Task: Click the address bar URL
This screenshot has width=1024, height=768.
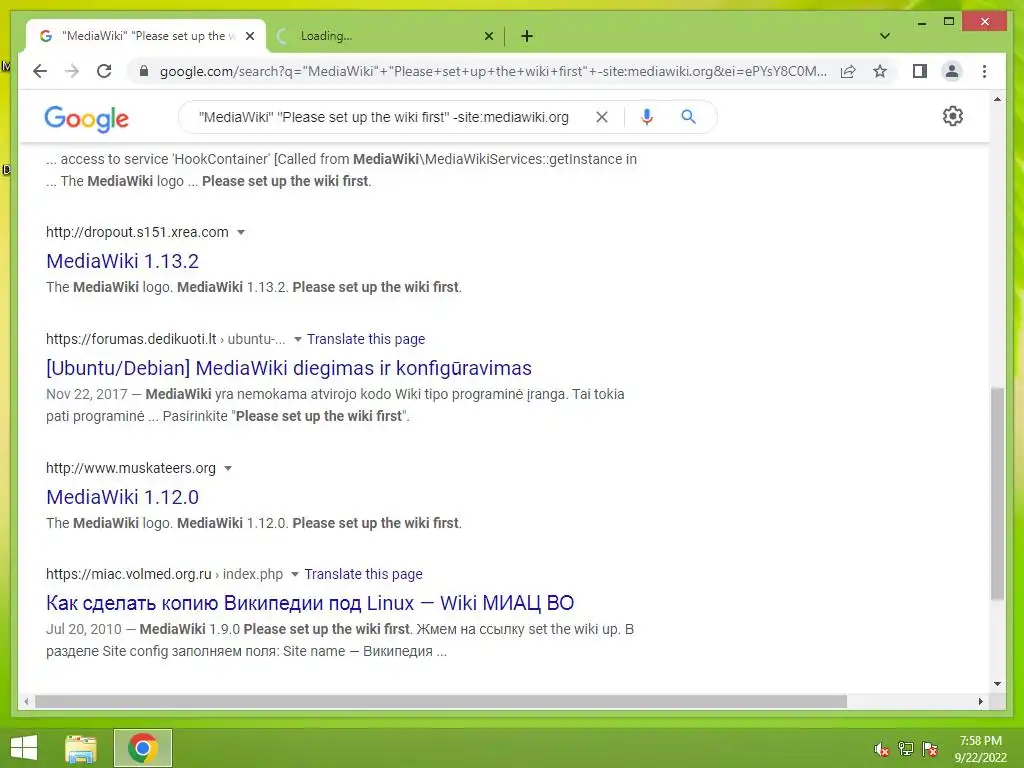Action: pos(493,71)
